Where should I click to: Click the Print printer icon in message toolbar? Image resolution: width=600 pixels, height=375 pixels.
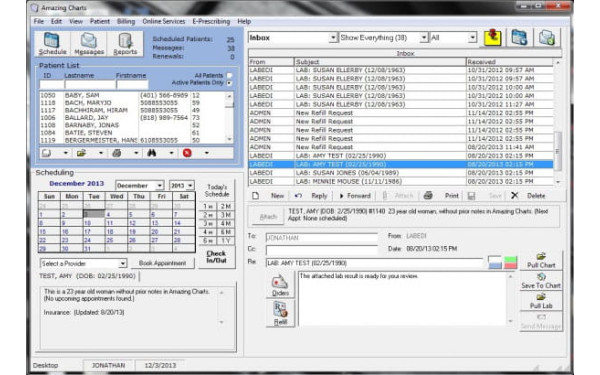pyautogui.click(x=428, y=196)
